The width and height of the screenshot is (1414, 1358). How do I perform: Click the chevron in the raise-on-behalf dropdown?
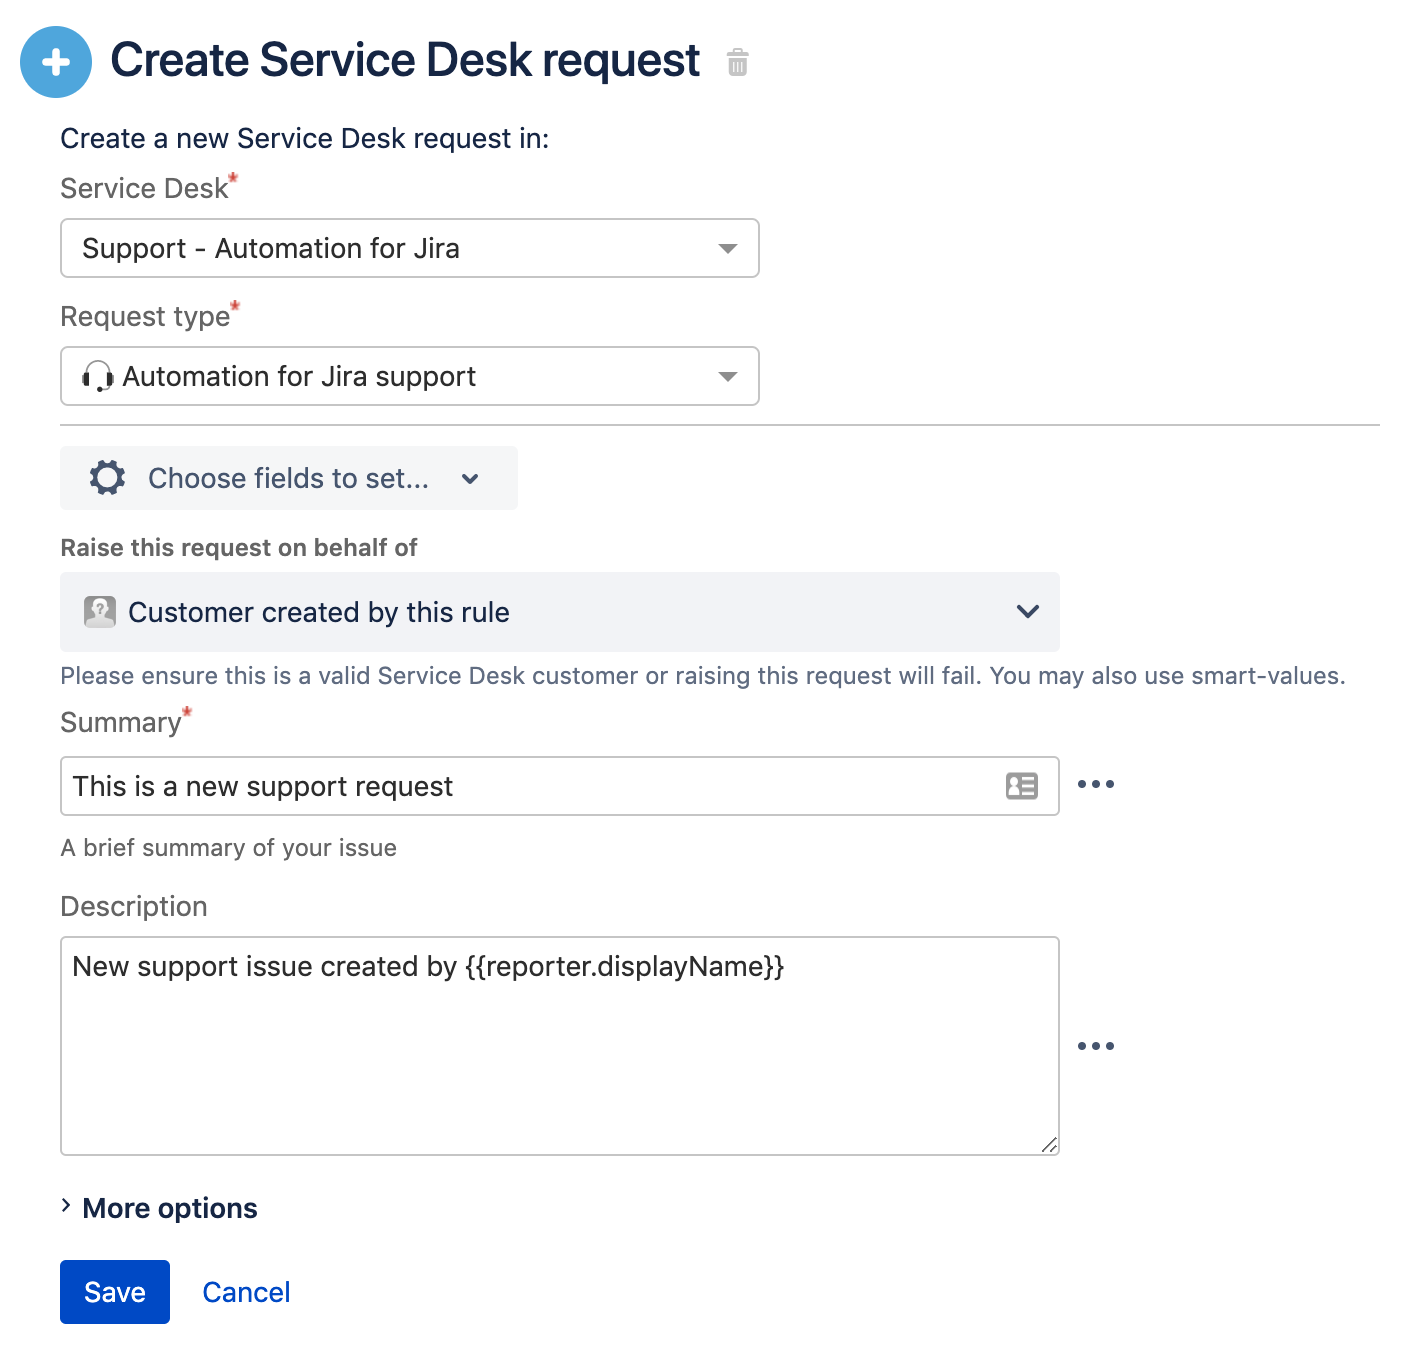pyautogui.click(x=1027, y=612)
